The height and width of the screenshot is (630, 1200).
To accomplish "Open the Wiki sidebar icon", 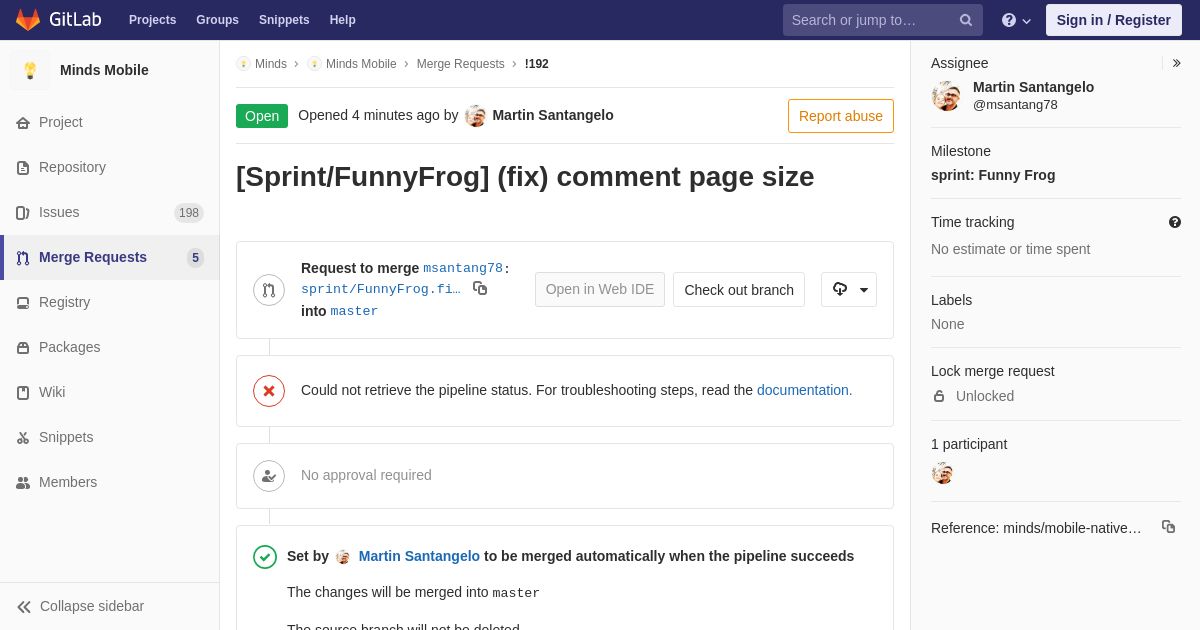I will pyautogui.click(x=23, y=393).
